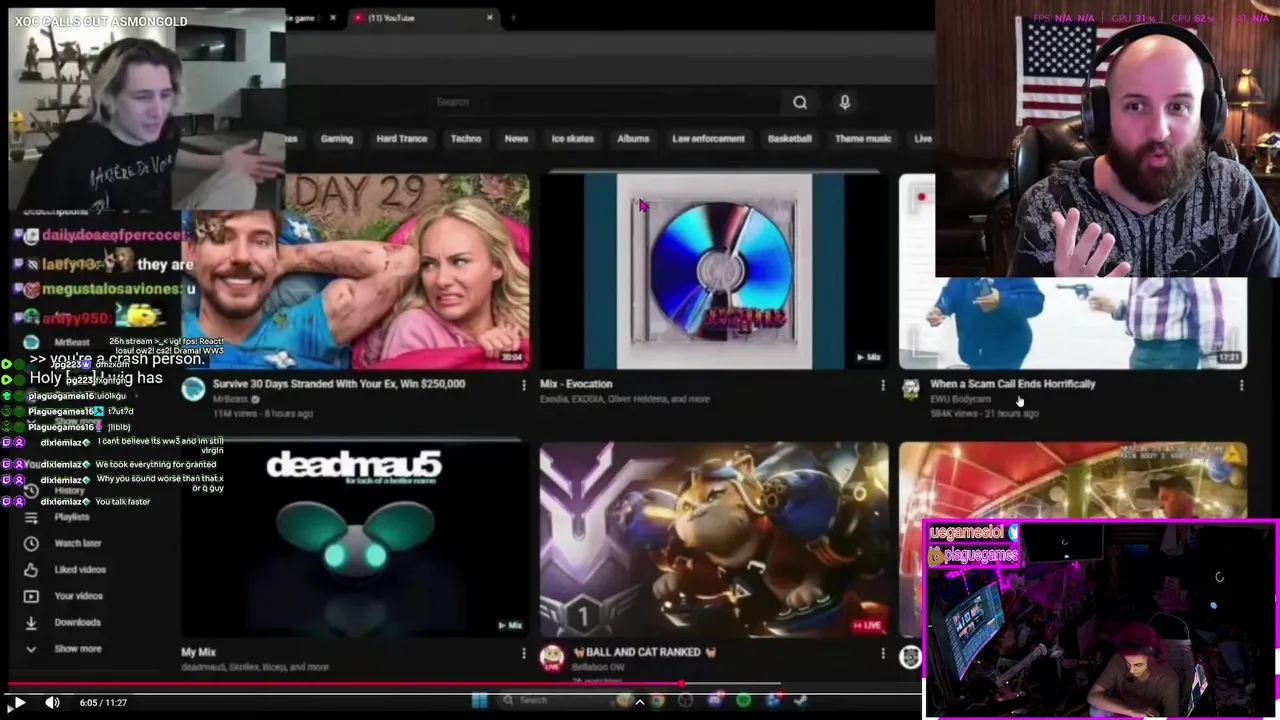Click the voice search microphone icon
Viewport: 1280px width, 720px height.
845,102
